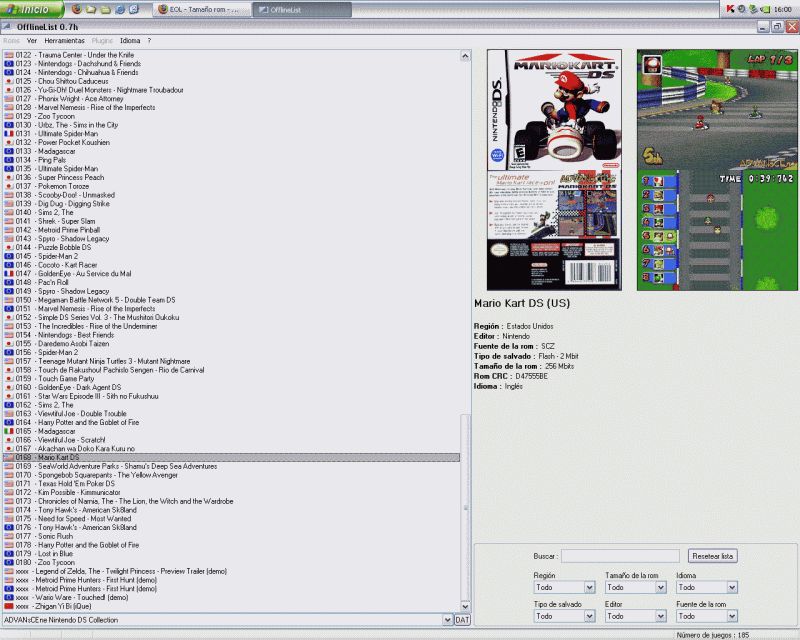Click the Mario Kart DS (US) title
This screenshot has height=640, width=800.
[x=522, y=303]
